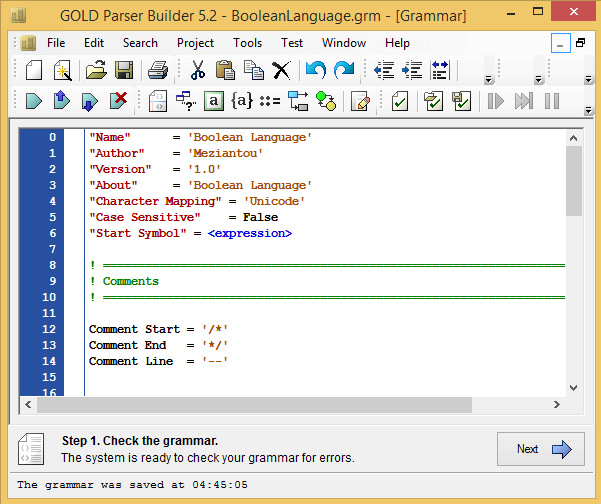Open the Test menu
This screenshot has width=601, height=504.
292,43
